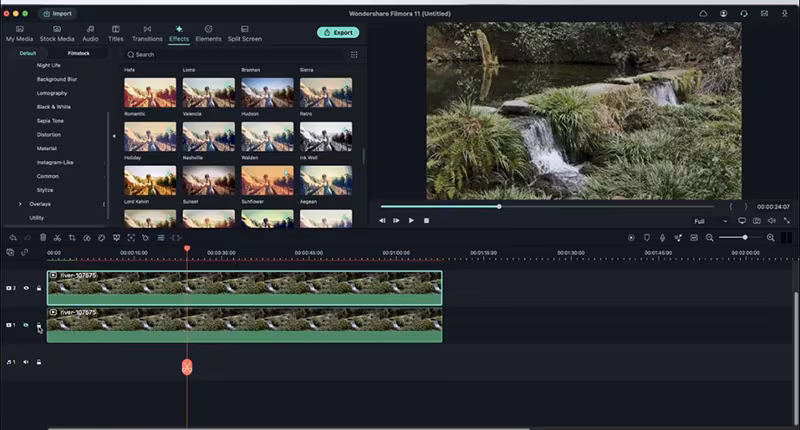Switch to the Transitions tab
Screen dimensions: 800x430
[147, 34]
